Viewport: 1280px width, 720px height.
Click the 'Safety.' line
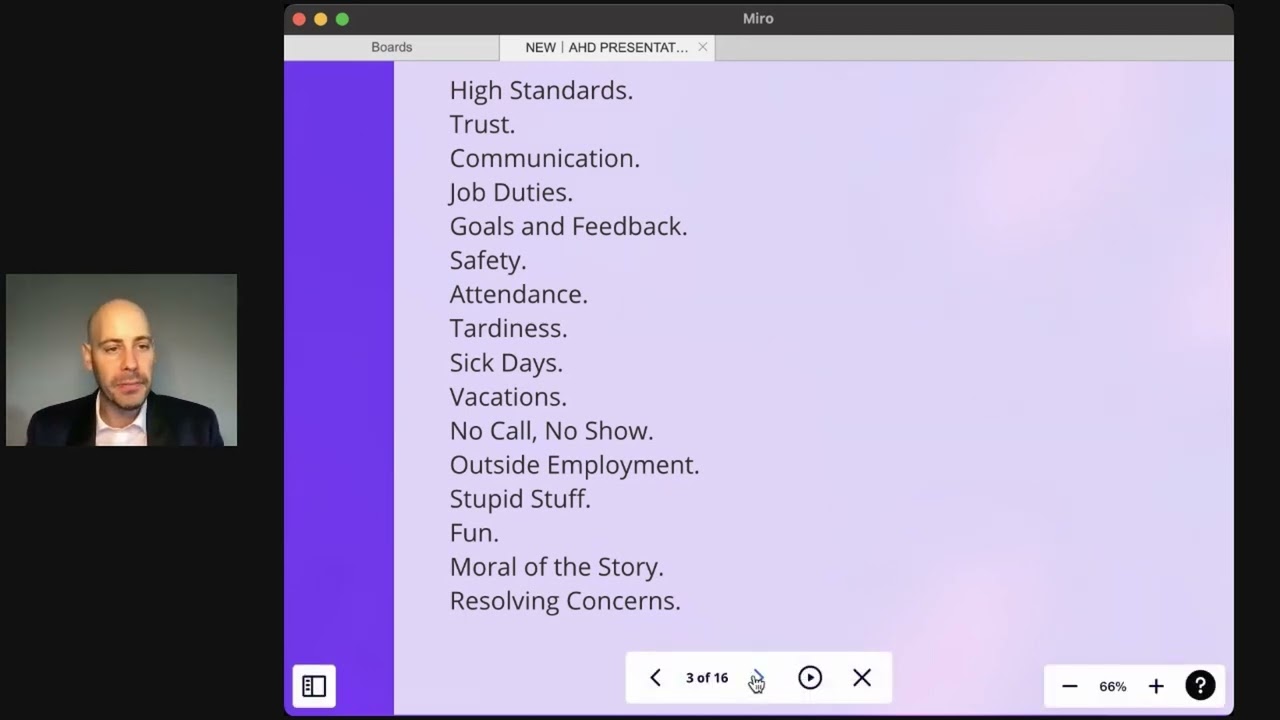pyautogui.click(x=488, y=260)
